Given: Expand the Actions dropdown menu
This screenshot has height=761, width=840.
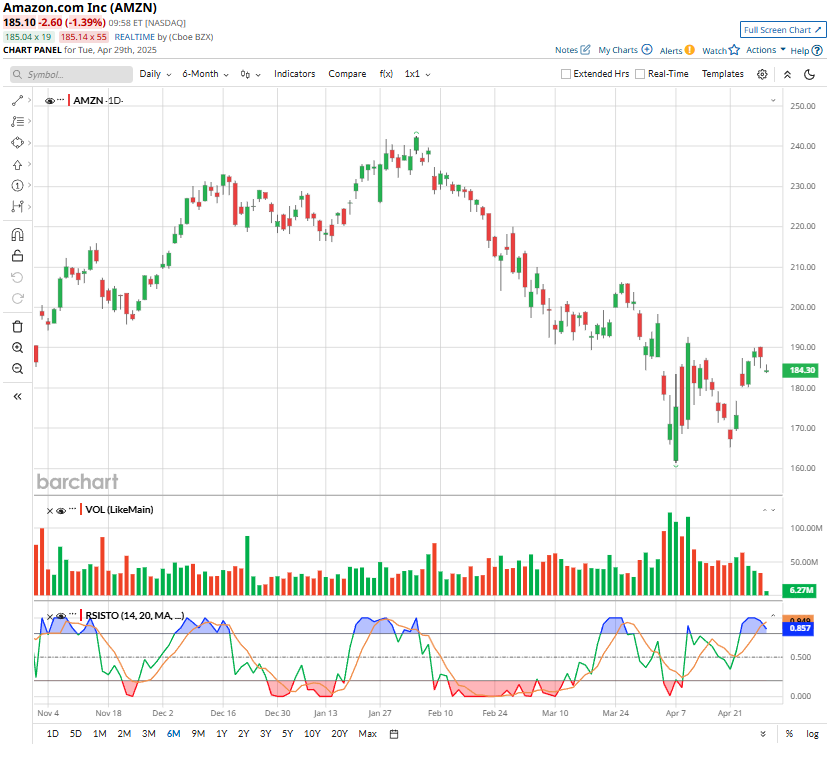Looking at the screenshot, I should pos(766,50).
